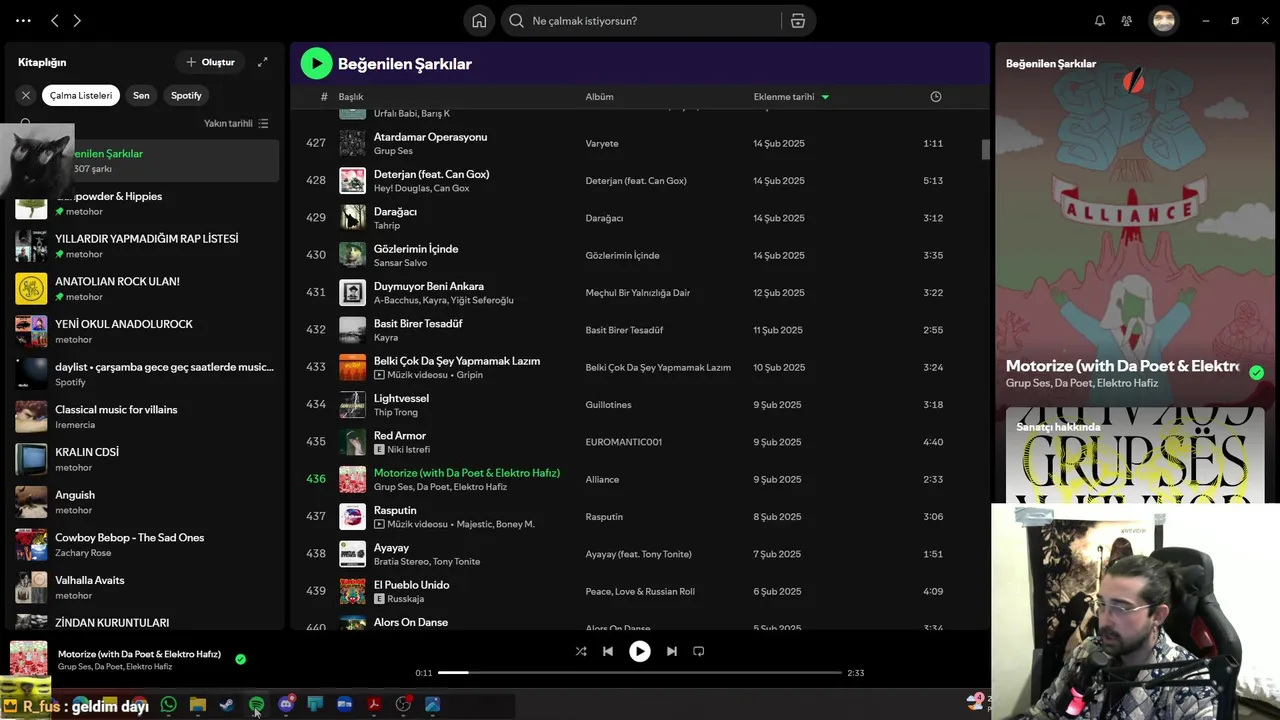
Task: Sort by the Başlık column header
Action: [350, 97]
